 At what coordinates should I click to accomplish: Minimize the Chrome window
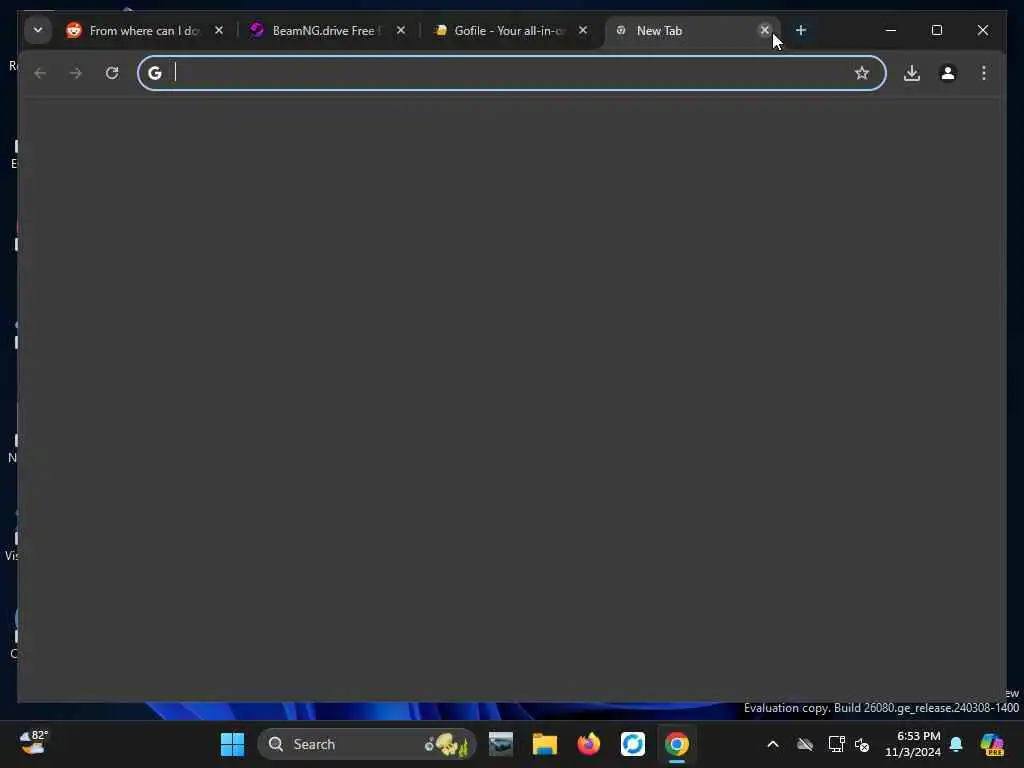tap(891, 30)
